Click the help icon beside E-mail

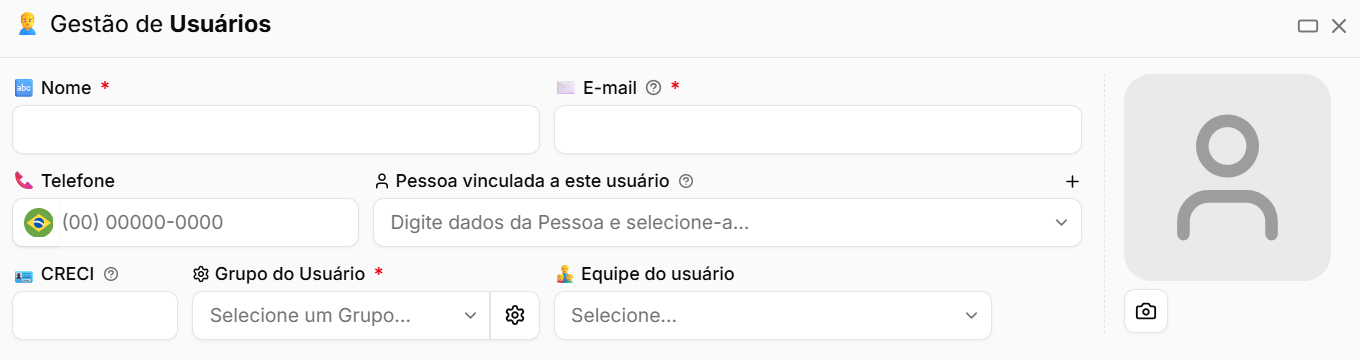tap(654, 88)
